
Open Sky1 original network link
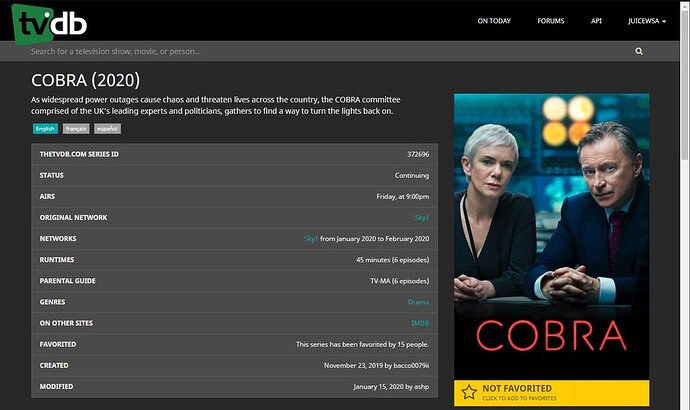(x=422, y=218)
